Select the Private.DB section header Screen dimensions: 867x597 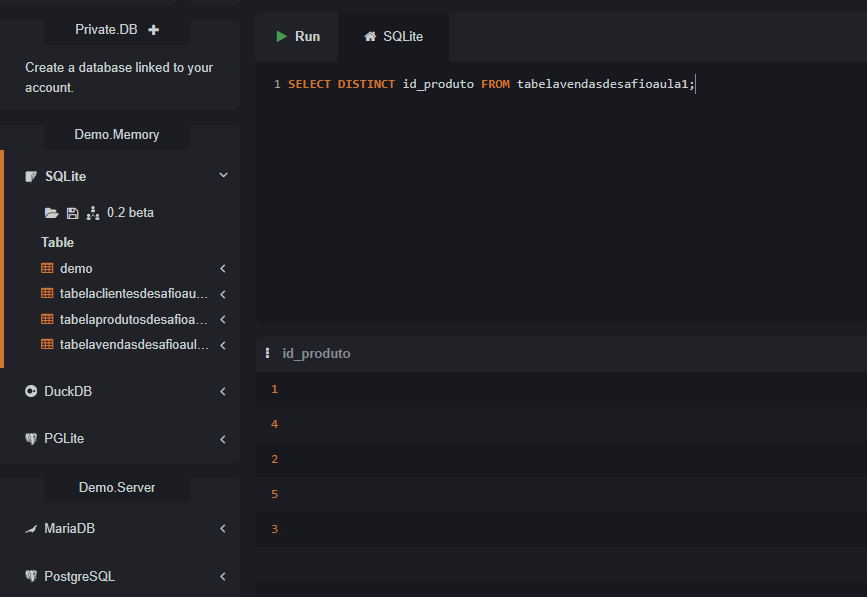click(x=117, y=30)
